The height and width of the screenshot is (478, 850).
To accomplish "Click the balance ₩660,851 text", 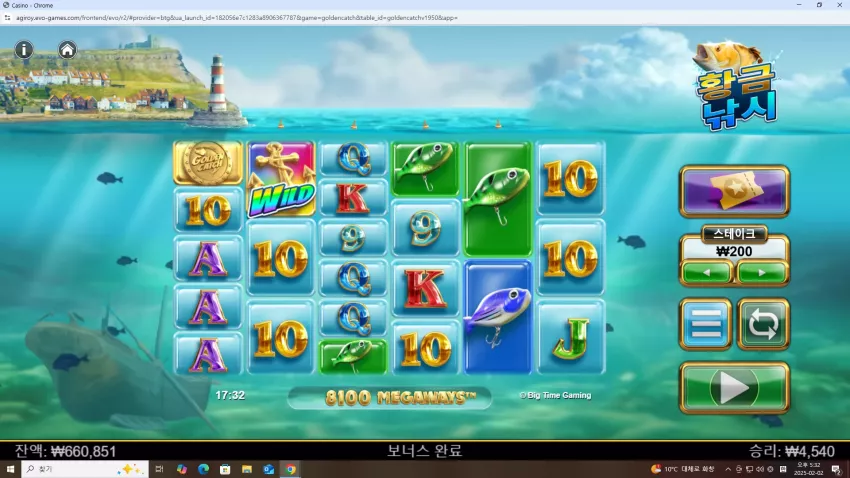I will point(66,451).
